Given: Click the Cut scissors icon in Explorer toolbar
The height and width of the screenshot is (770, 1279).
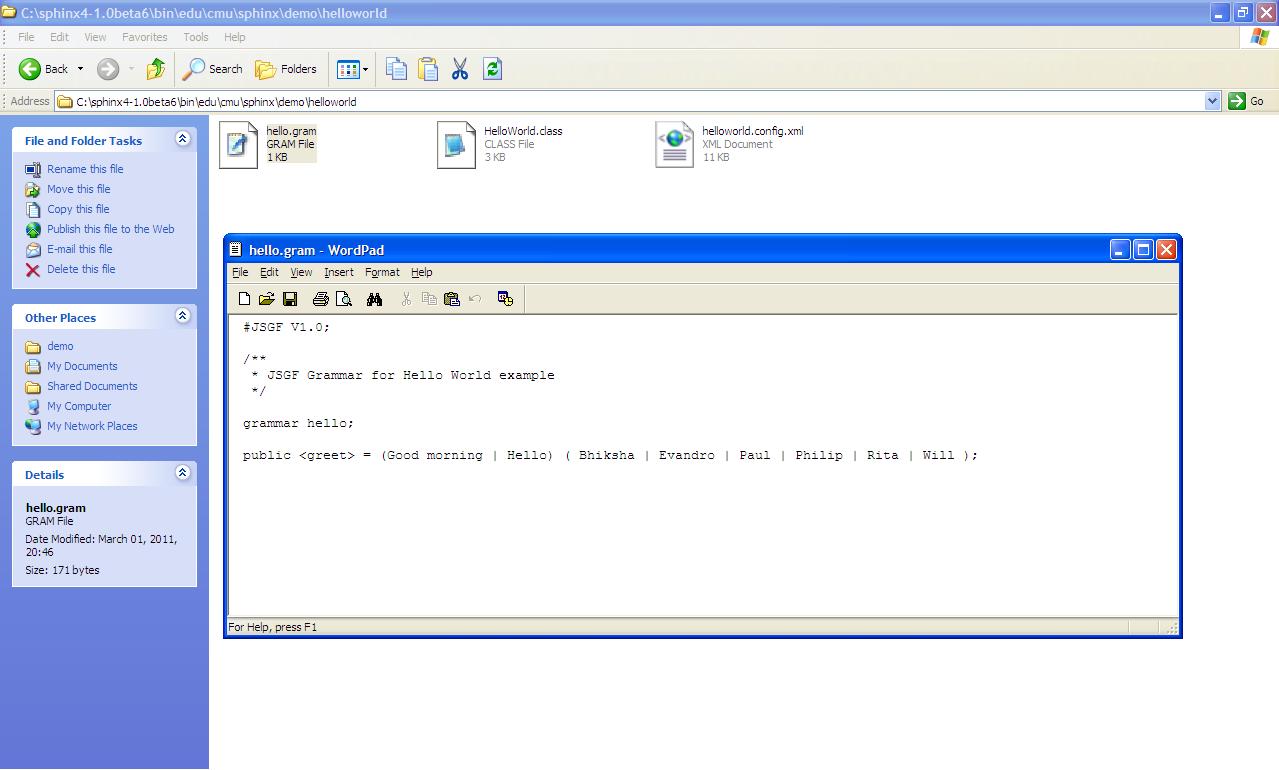Looking at the screenshot, I should pos(460,69).
